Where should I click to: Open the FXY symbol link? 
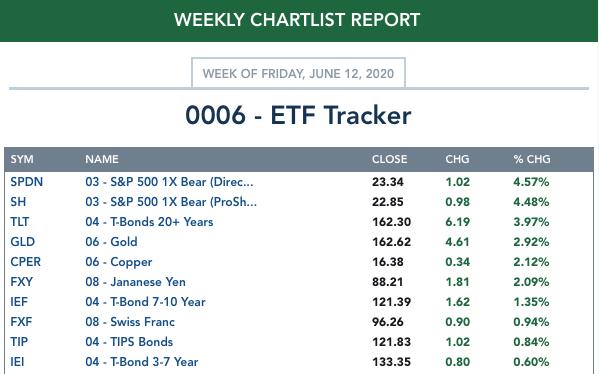21,282
